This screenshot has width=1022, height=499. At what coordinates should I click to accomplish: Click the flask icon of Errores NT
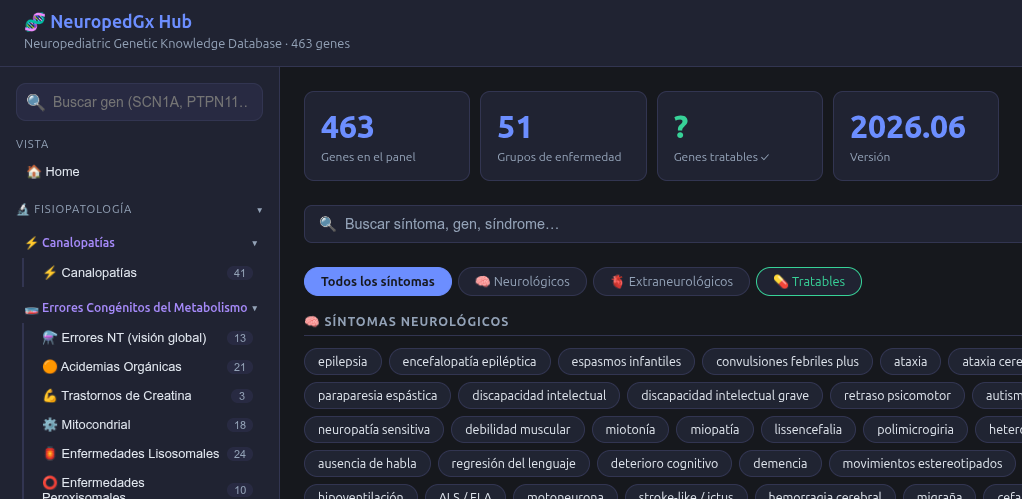50,338
